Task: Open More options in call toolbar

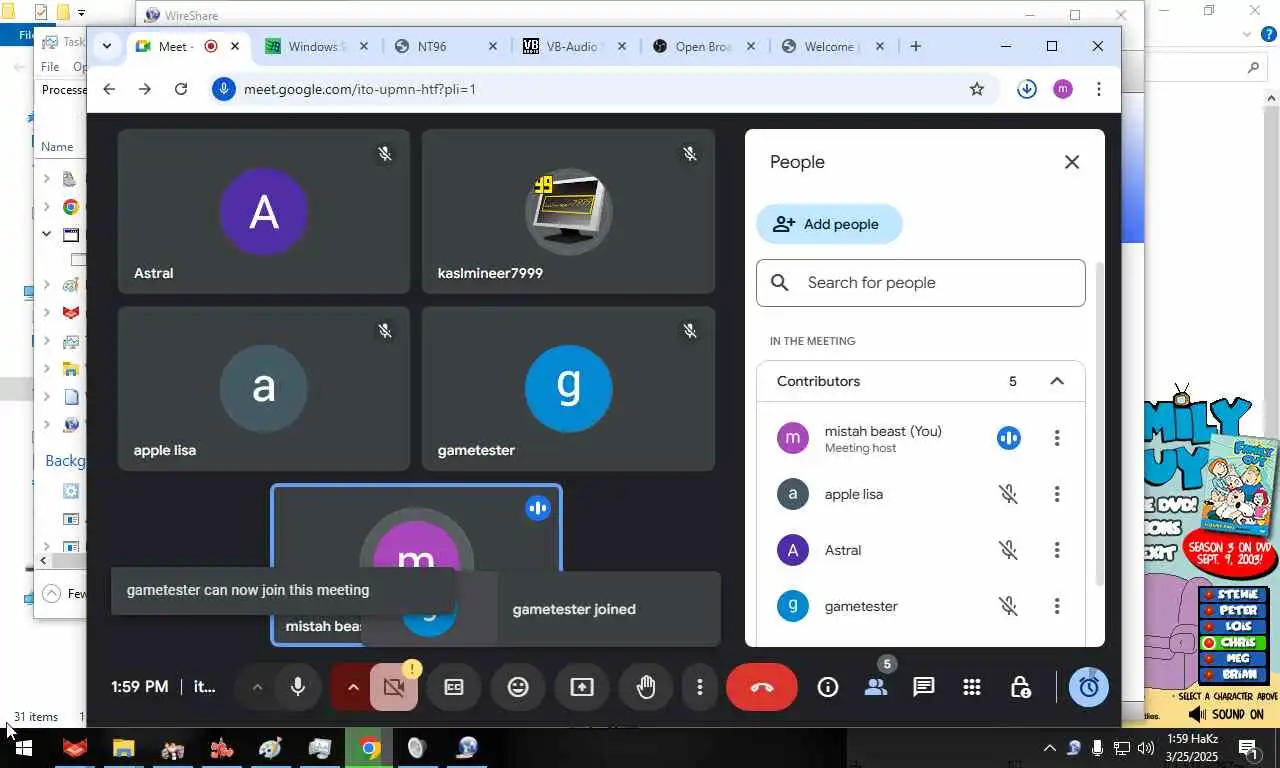Action: pyautogui.click(x=700, y=687)
